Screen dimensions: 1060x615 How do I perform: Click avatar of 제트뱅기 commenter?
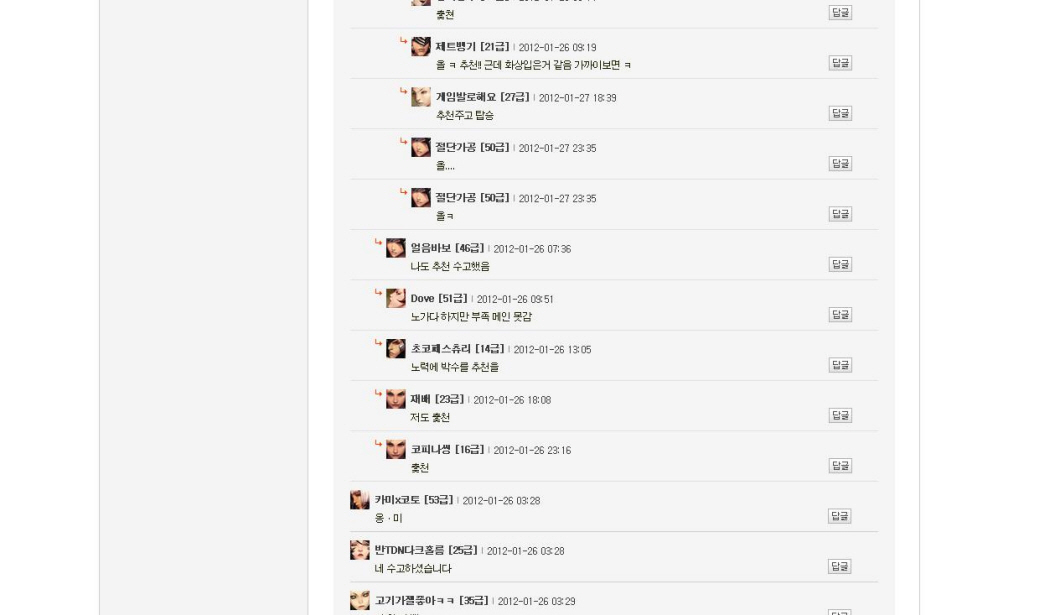pos(420,47)
